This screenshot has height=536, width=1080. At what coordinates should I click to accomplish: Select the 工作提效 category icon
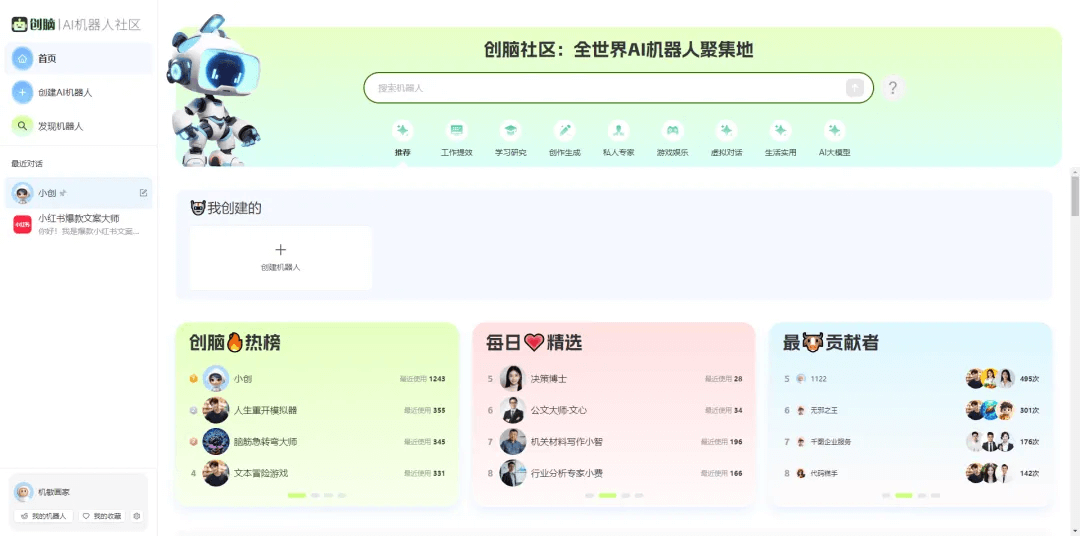pyautogui.click(x=456, y=130)
